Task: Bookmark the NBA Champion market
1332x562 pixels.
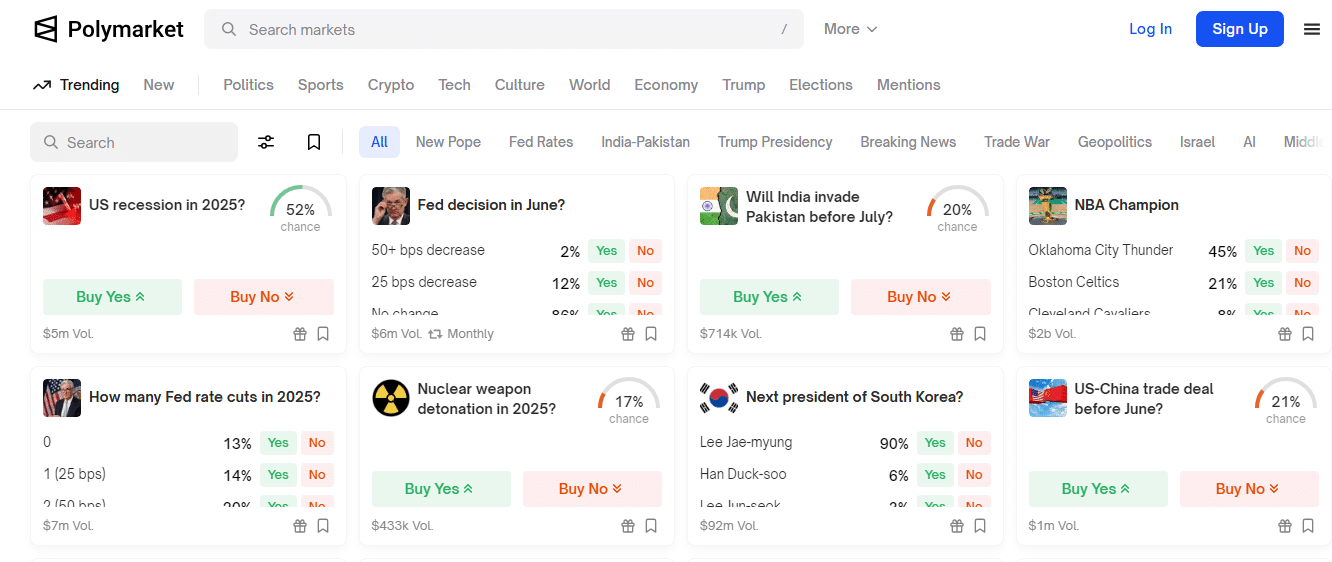Action: click(x=1308, y=334)
